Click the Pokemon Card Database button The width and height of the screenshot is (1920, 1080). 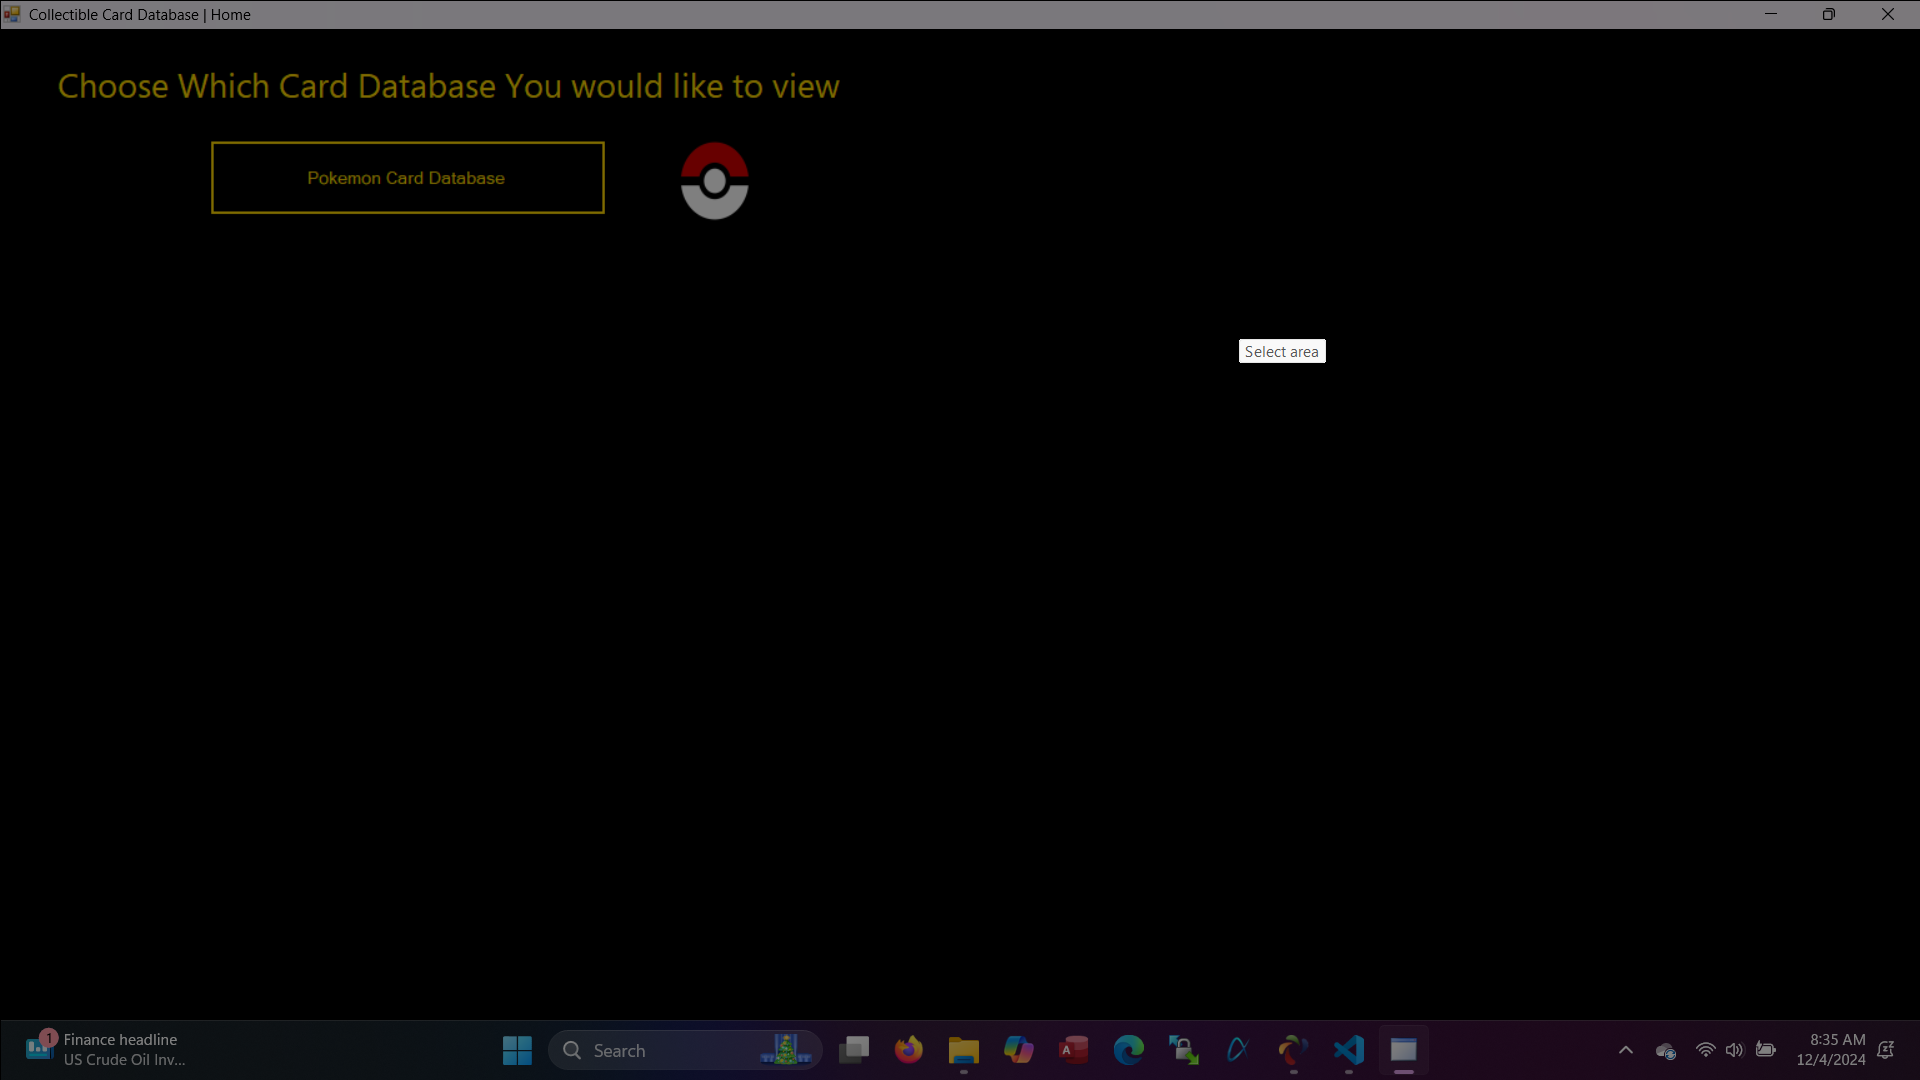[407, 178]
